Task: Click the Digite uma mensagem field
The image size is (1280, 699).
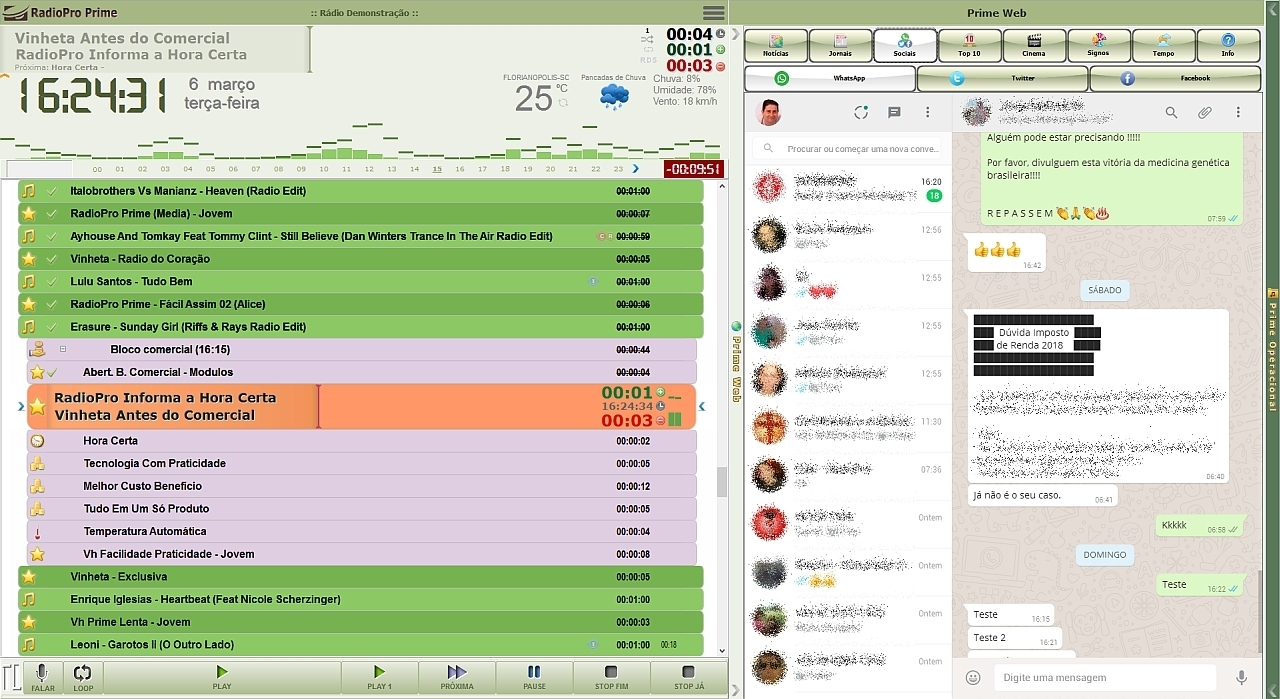Action: 1104,678
